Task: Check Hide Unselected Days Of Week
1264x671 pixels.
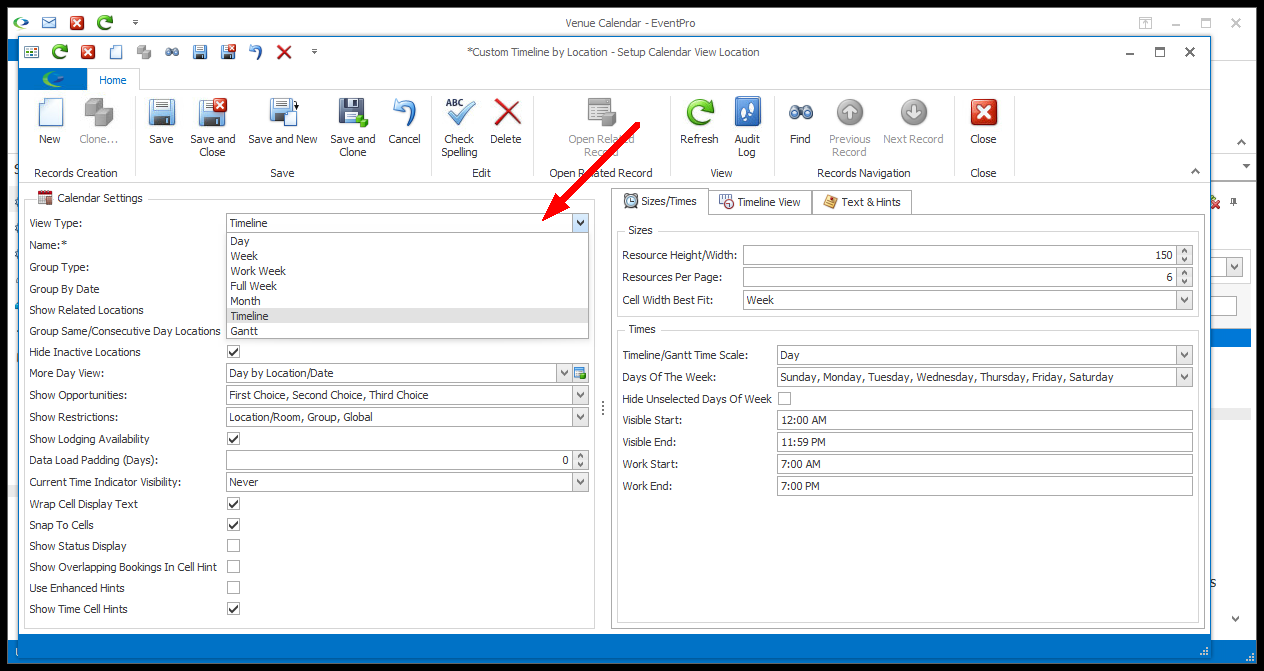Action: (x=784, y=399)
